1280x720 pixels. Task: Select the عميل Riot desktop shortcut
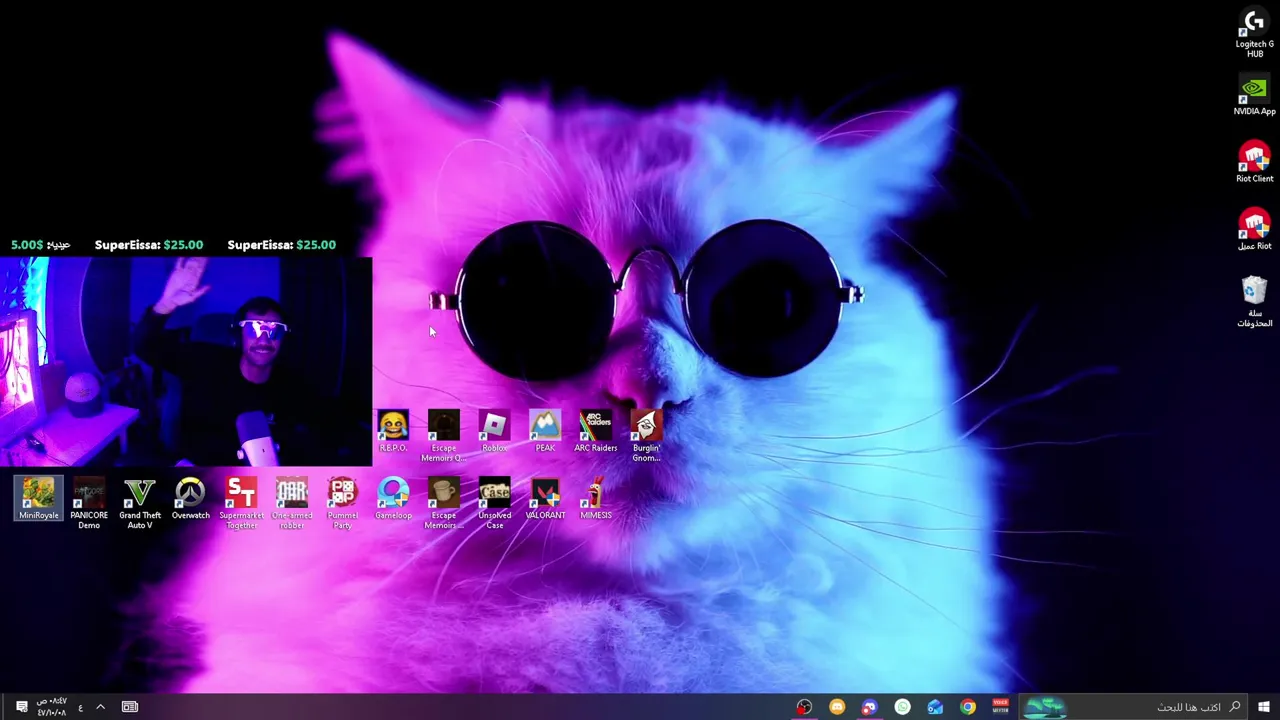(x=1254, y=230)
